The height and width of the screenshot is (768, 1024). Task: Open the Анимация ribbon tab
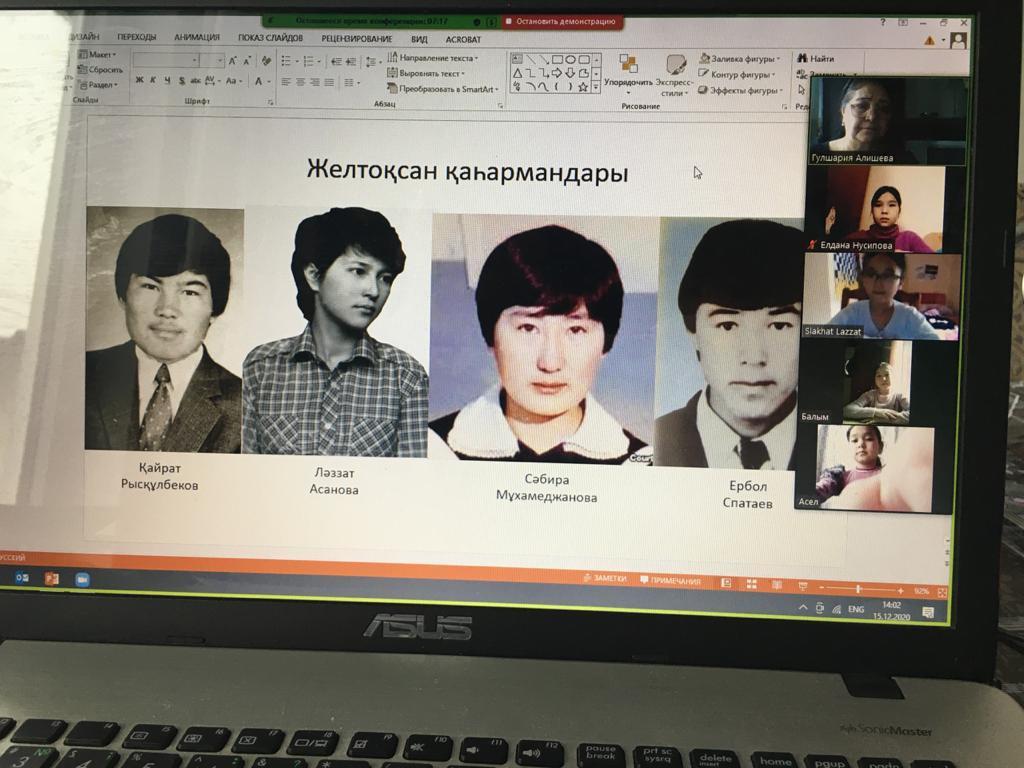(197, 37)
